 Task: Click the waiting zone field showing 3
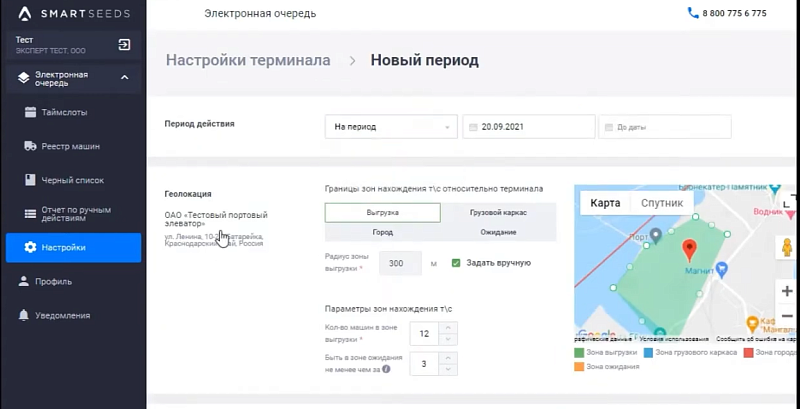click(x=424, y=364)
